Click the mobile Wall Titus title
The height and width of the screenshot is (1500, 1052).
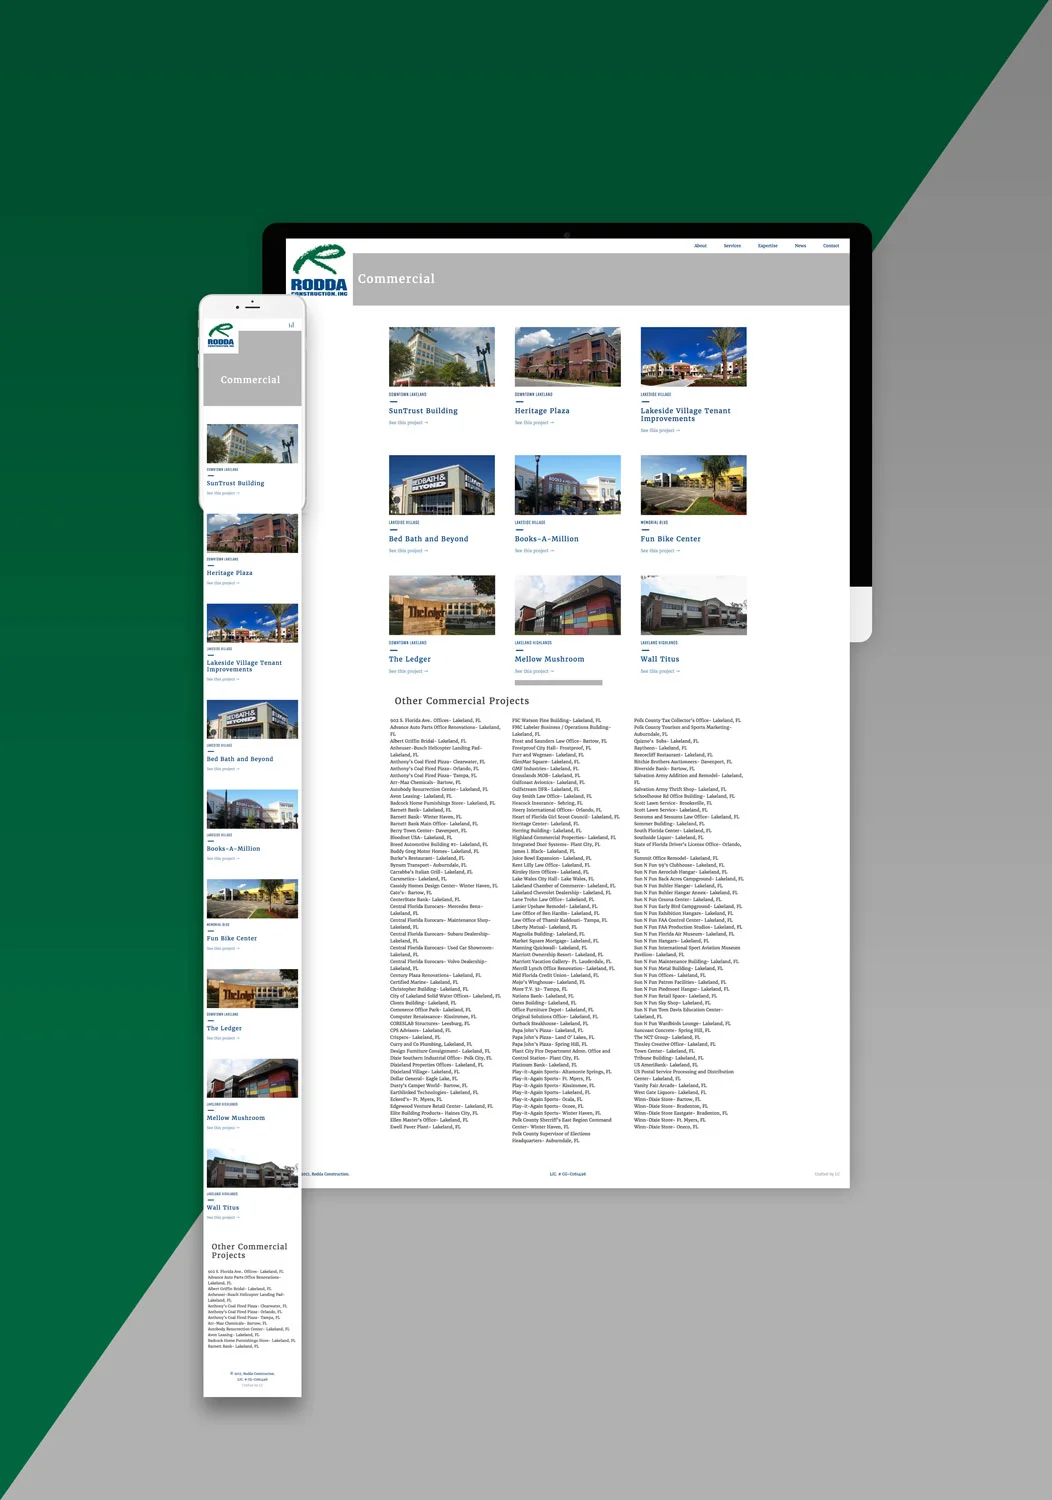[223, 1208]
